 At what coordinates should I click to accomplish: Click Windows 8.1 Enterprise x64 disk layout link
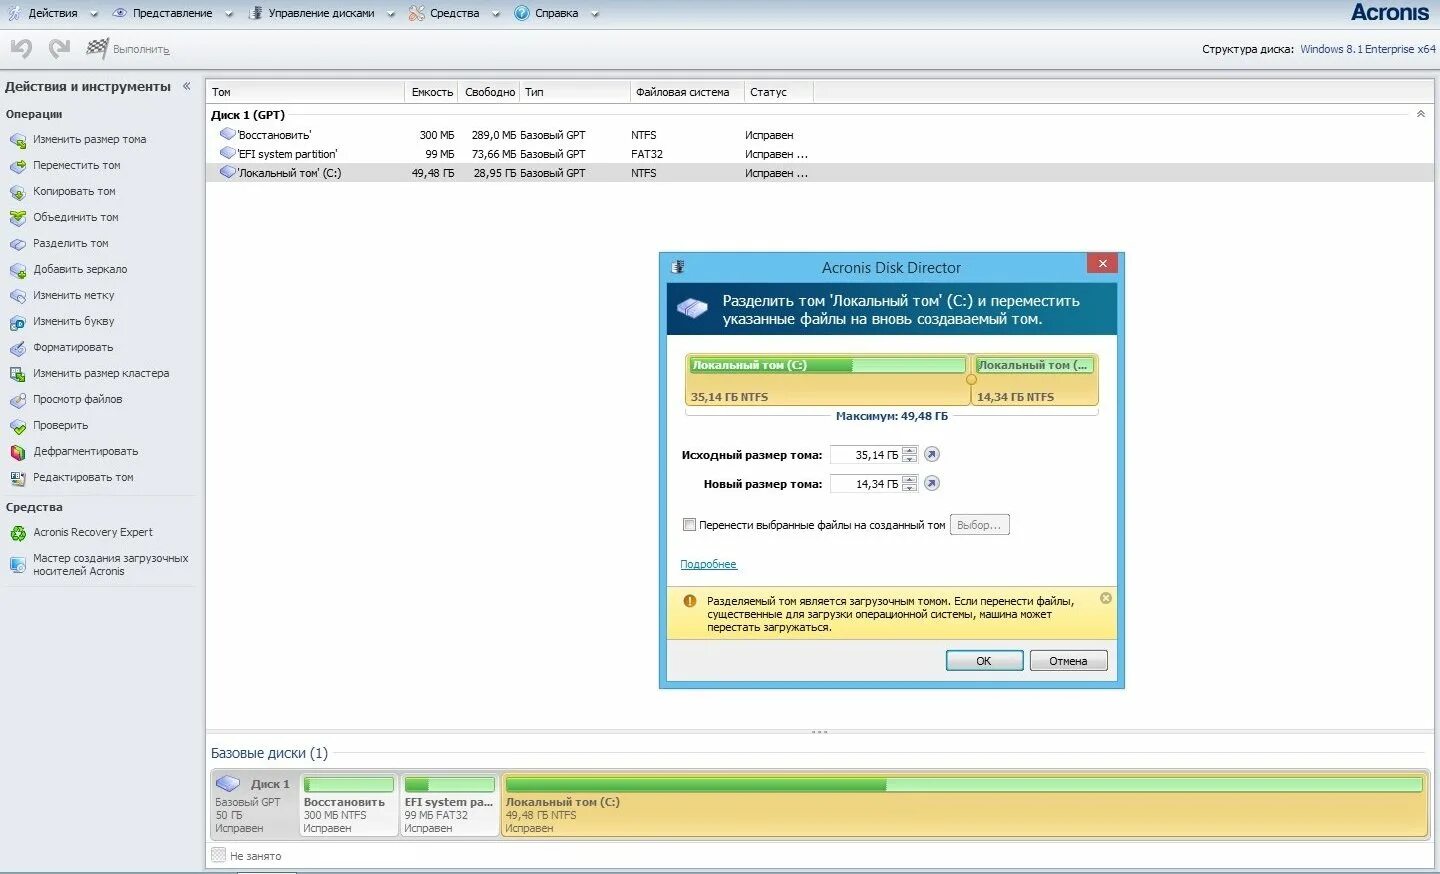point(1367,49)
